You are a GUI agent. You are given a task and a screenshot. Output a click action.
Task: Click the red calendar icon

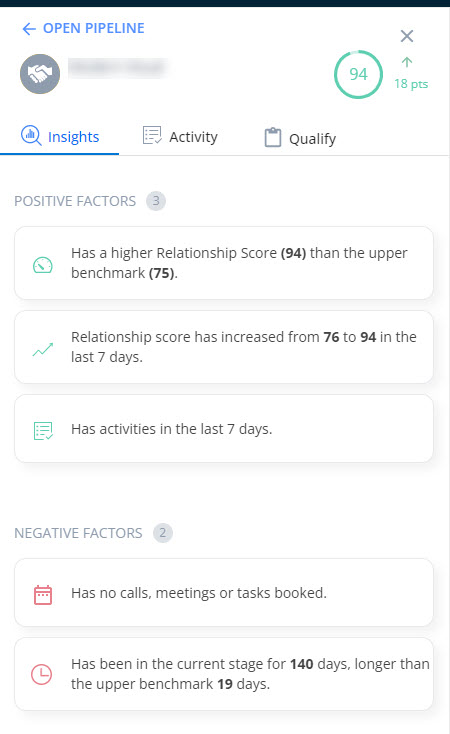43,595
